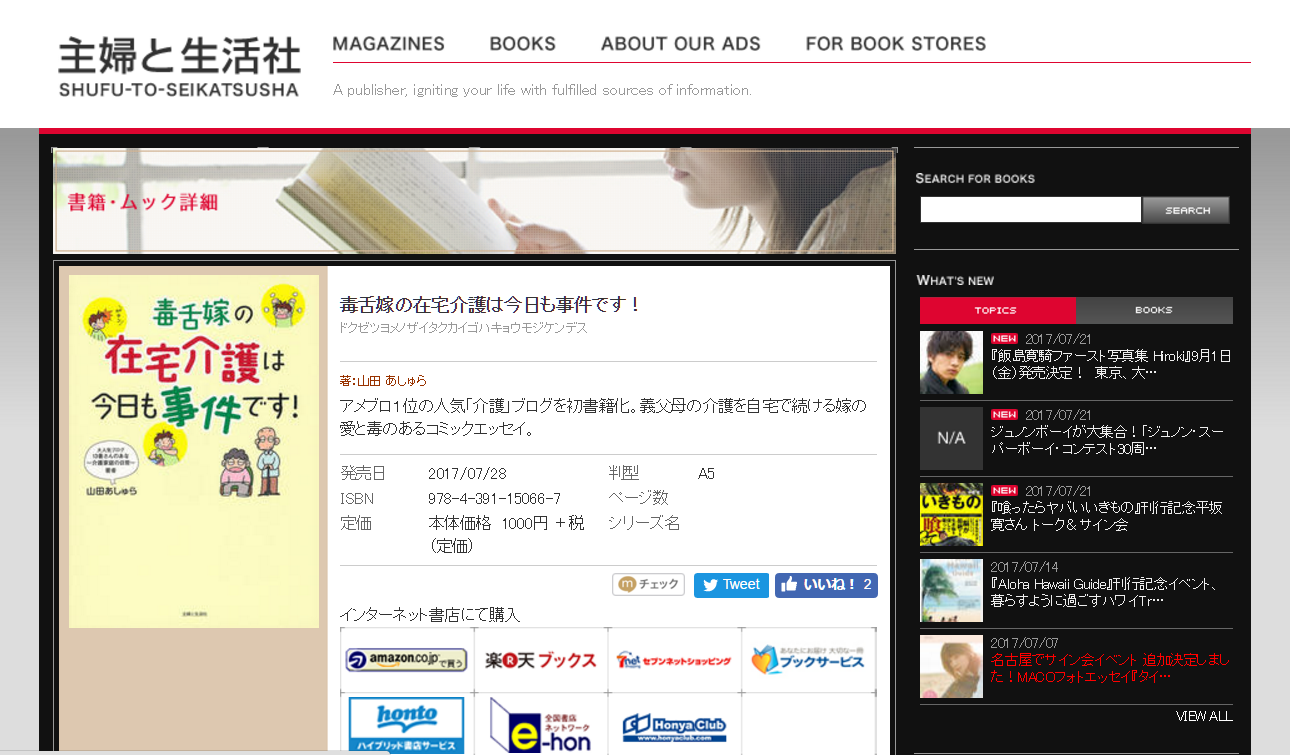1290x755 pixels.
Task: Open 喰ったらヤバいいきもの news item
Action: [x=1106, y=516]
